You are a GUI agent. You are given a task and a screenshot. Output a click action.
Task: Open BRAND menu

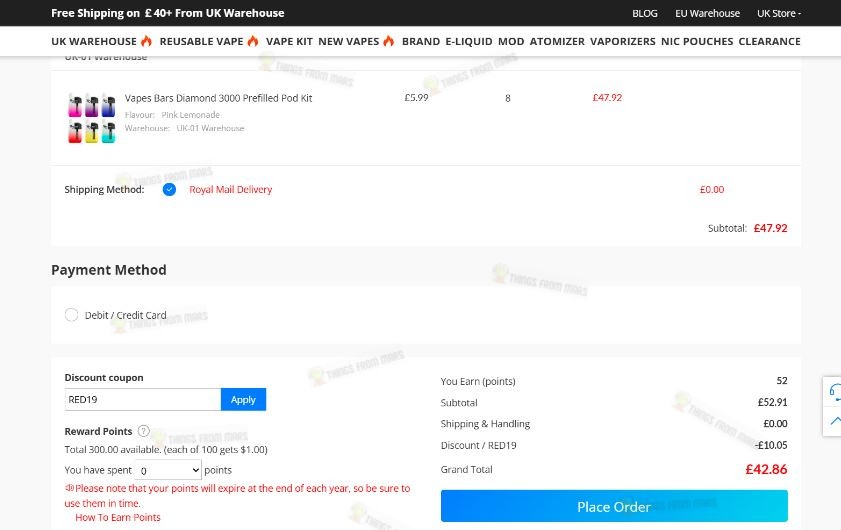point(421,41)
